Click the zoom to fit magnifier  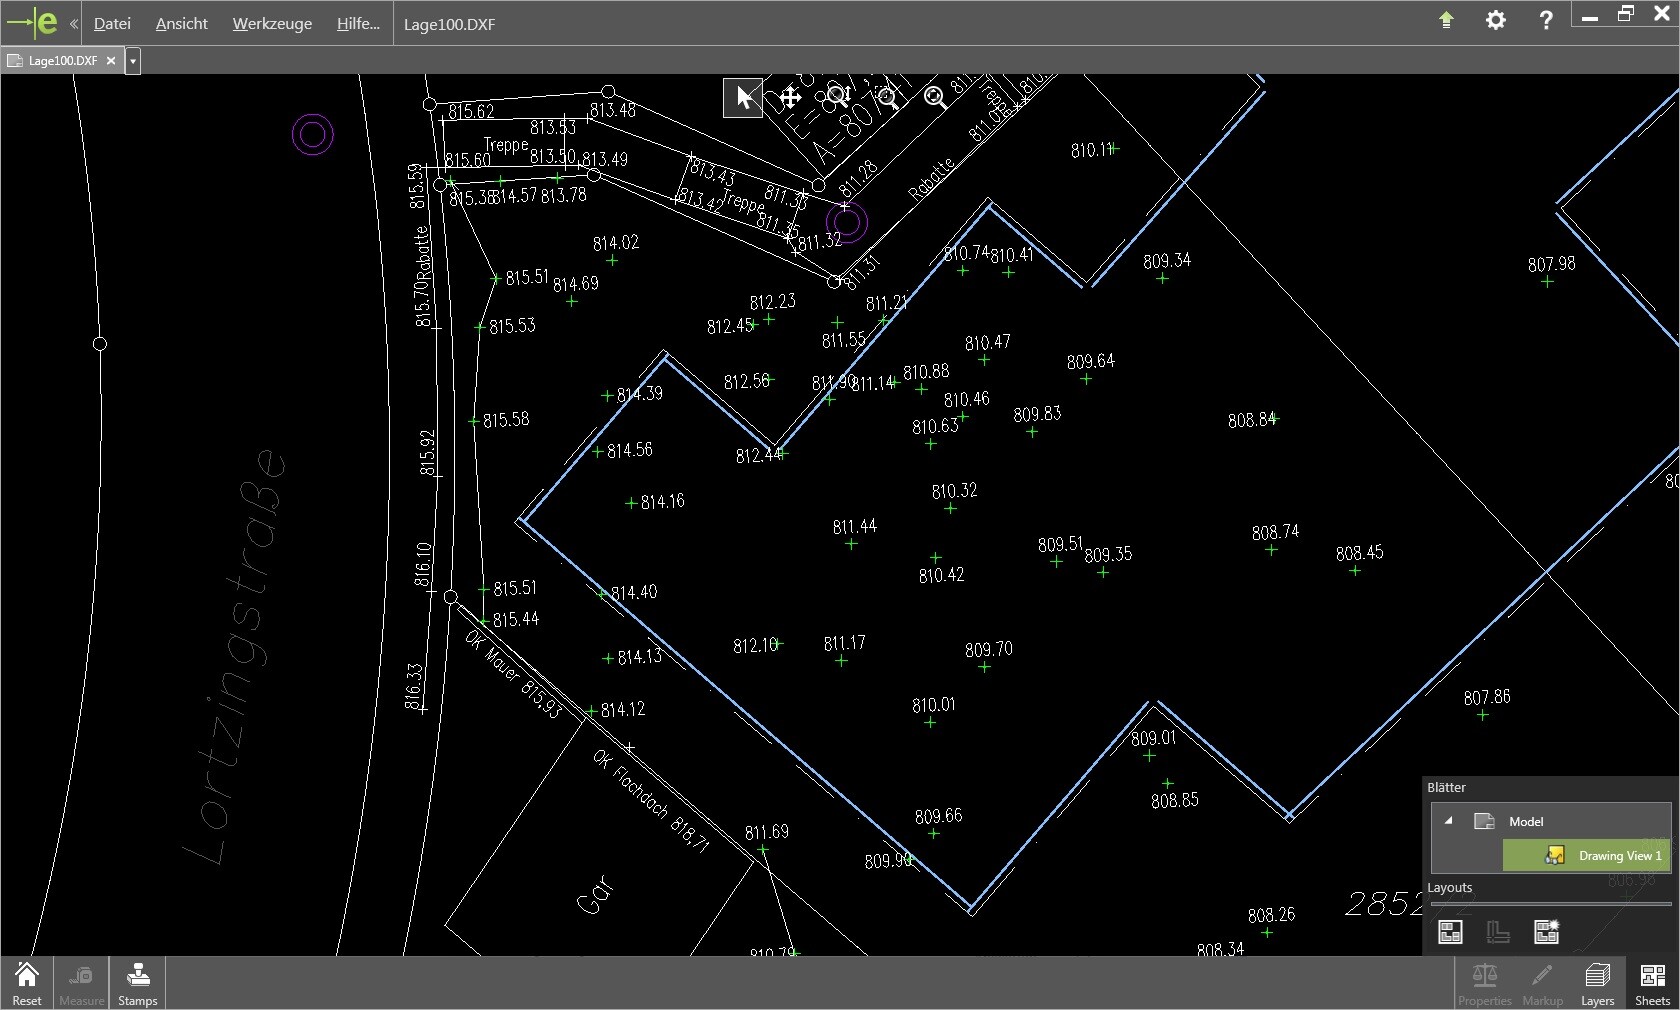point(935,97)
